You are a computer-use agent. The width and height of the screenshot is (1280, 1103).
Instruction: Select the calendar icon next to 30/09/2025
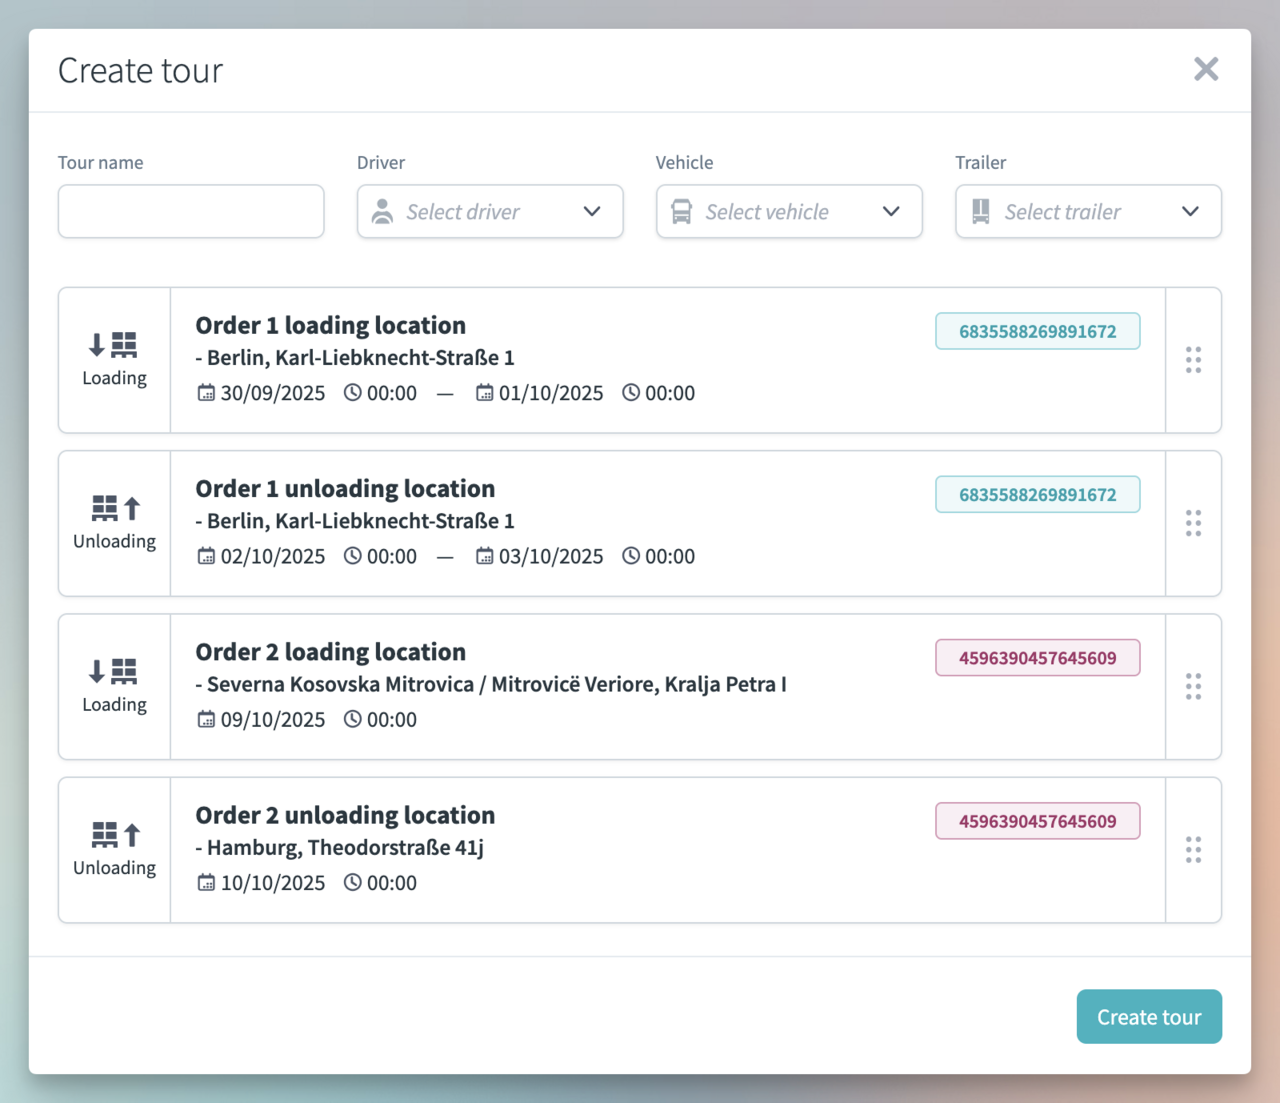[x=206, y=392]
